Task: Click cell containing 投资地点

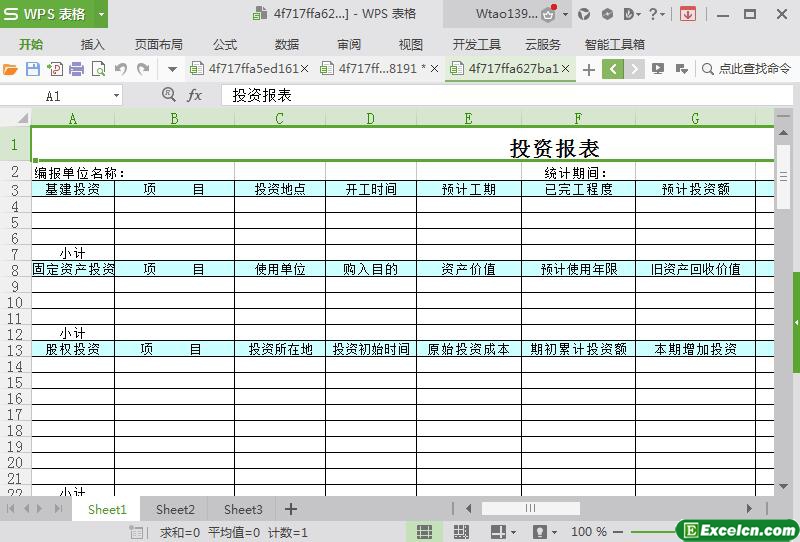Action: (280, 189)
